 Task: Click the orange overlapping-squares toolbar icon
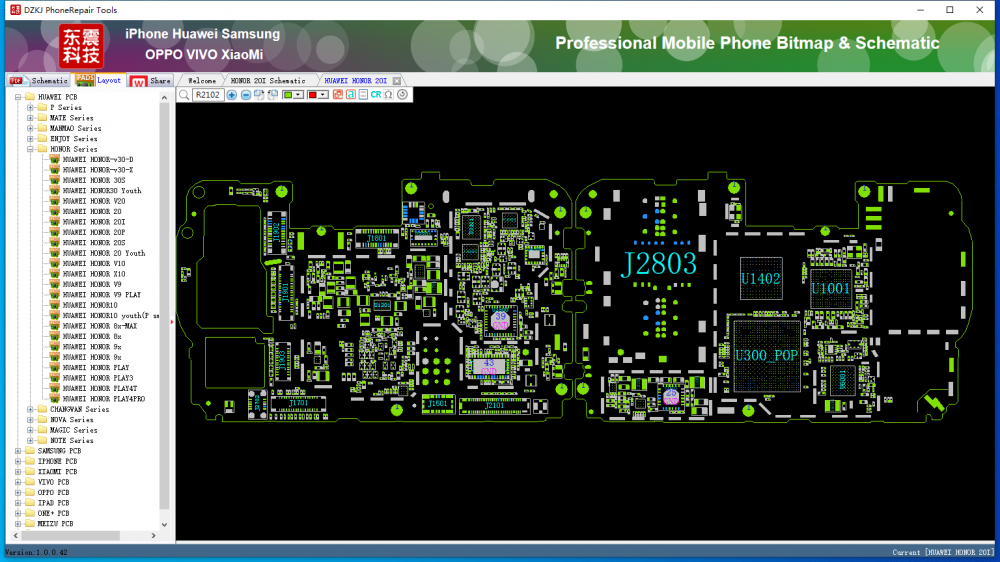(338, 95)
